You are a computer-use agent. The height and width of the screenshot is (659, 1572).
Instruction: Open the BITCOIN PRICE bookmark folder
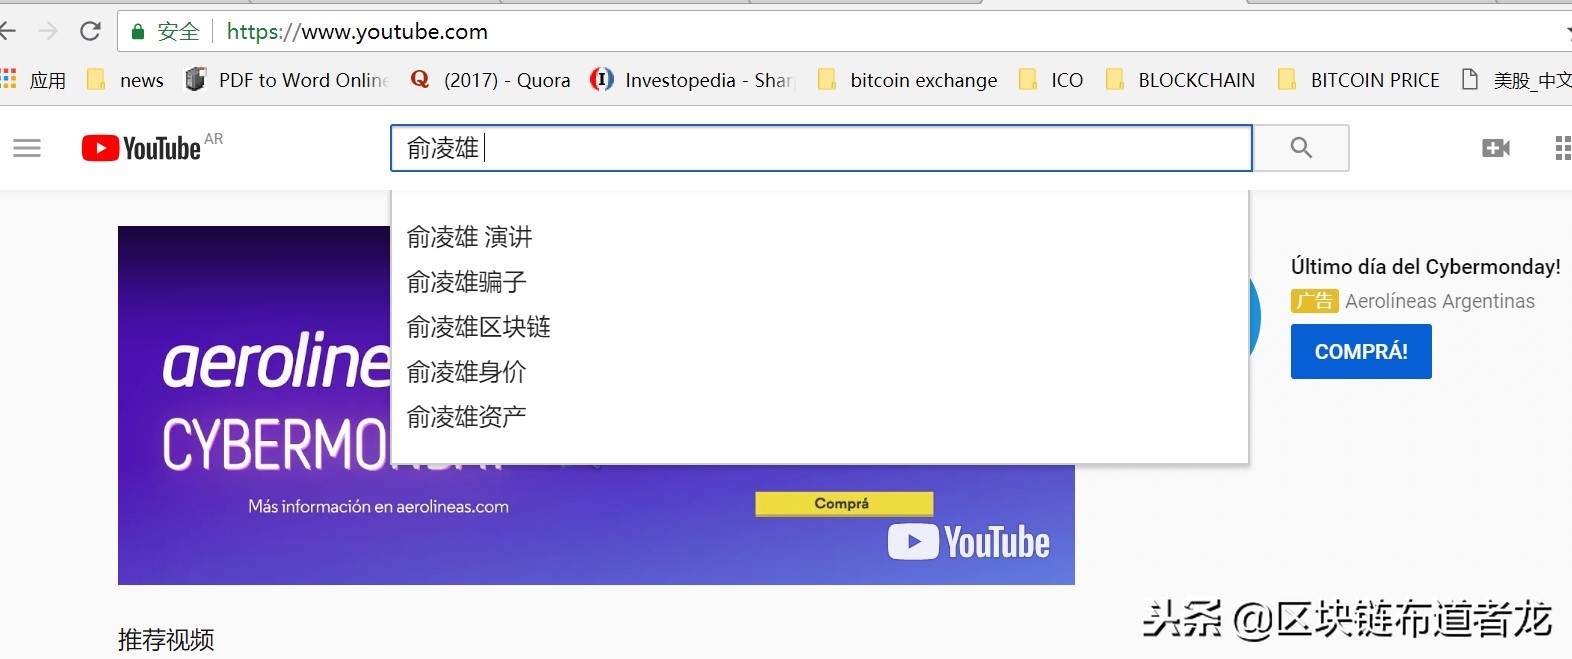[1359, 80]
